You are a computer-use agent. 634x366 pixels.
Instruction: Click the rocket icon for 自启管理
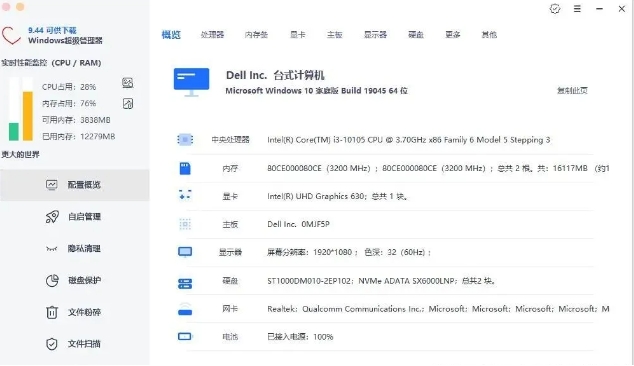[52, 217]
